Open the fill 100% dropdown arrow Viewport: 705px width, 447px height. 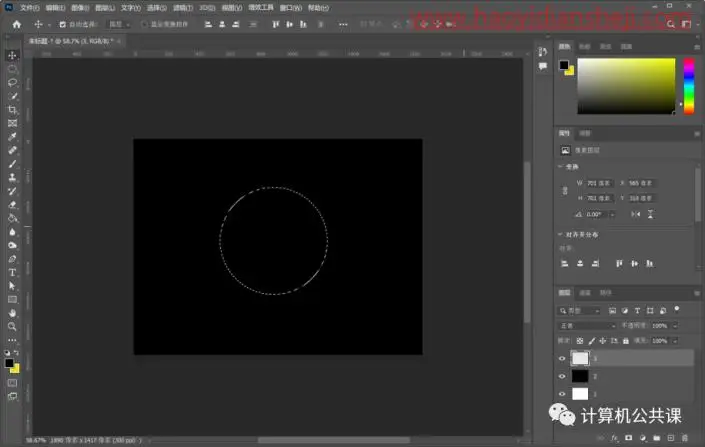click(x=675, y=341)
